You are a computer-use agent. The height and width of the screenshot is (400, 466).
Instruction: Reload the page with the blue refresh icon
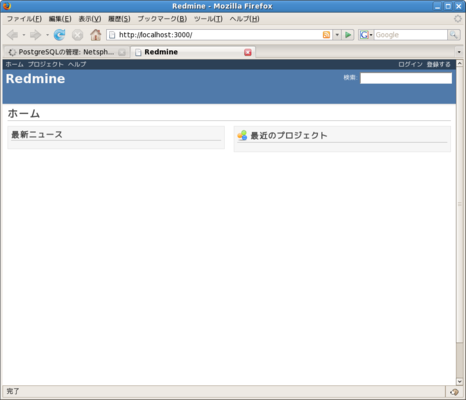pos(59,35)
